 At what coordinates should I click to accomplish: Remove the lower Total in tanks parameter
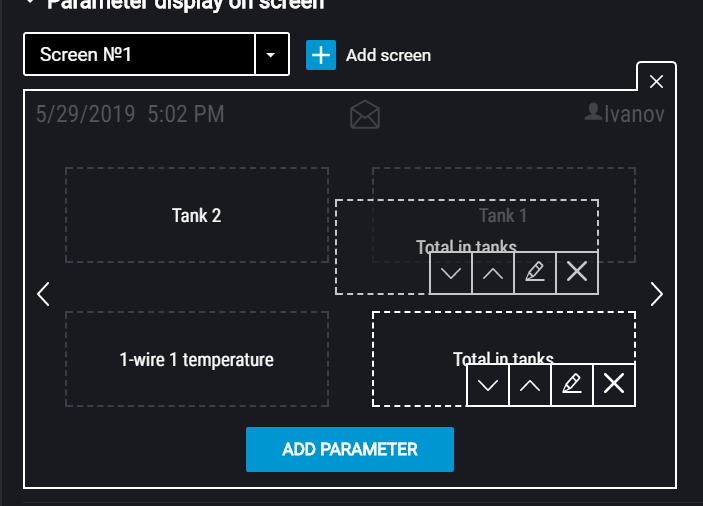614,385
